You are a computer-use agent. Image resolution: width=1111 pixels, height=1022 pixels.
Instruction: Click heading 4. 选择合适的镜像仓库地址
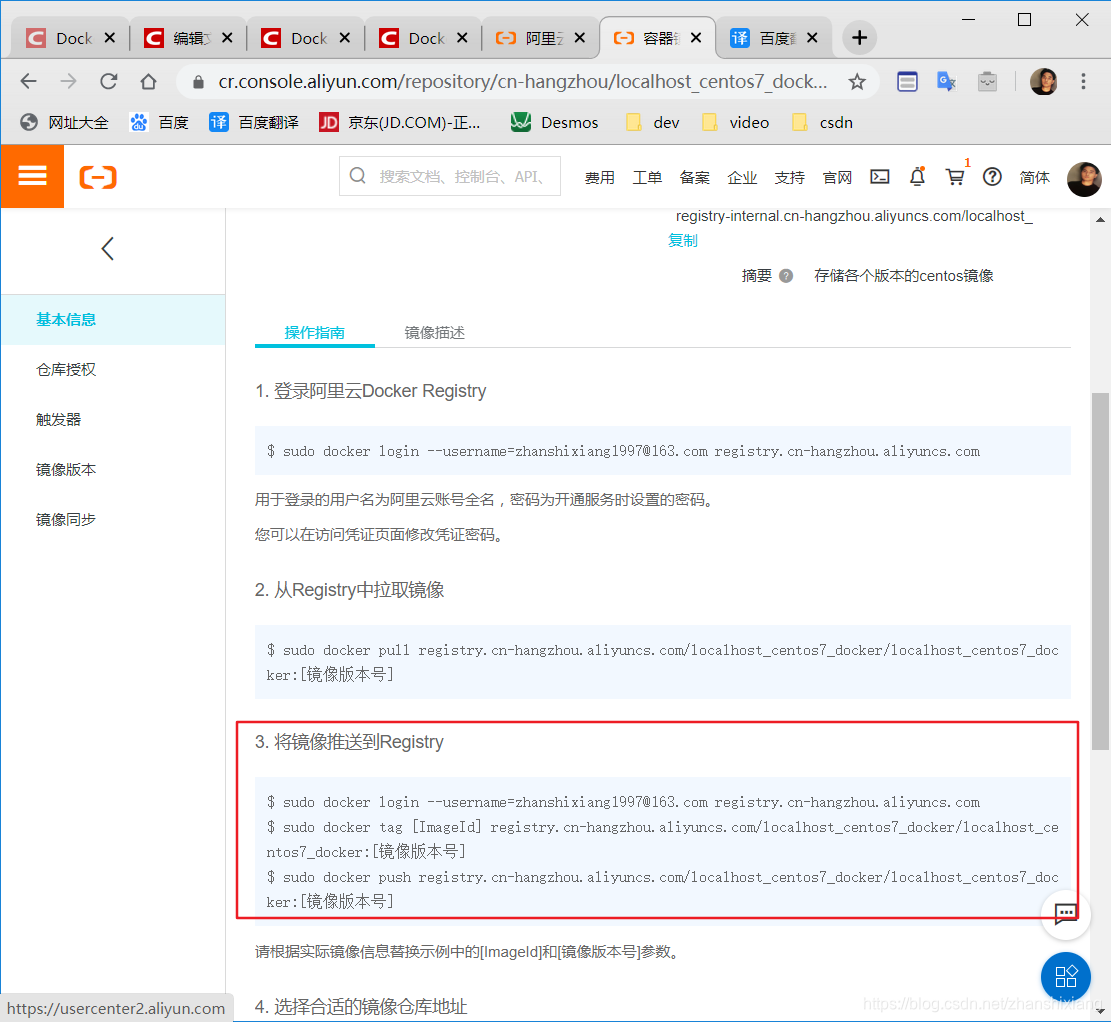[361, 1007]
